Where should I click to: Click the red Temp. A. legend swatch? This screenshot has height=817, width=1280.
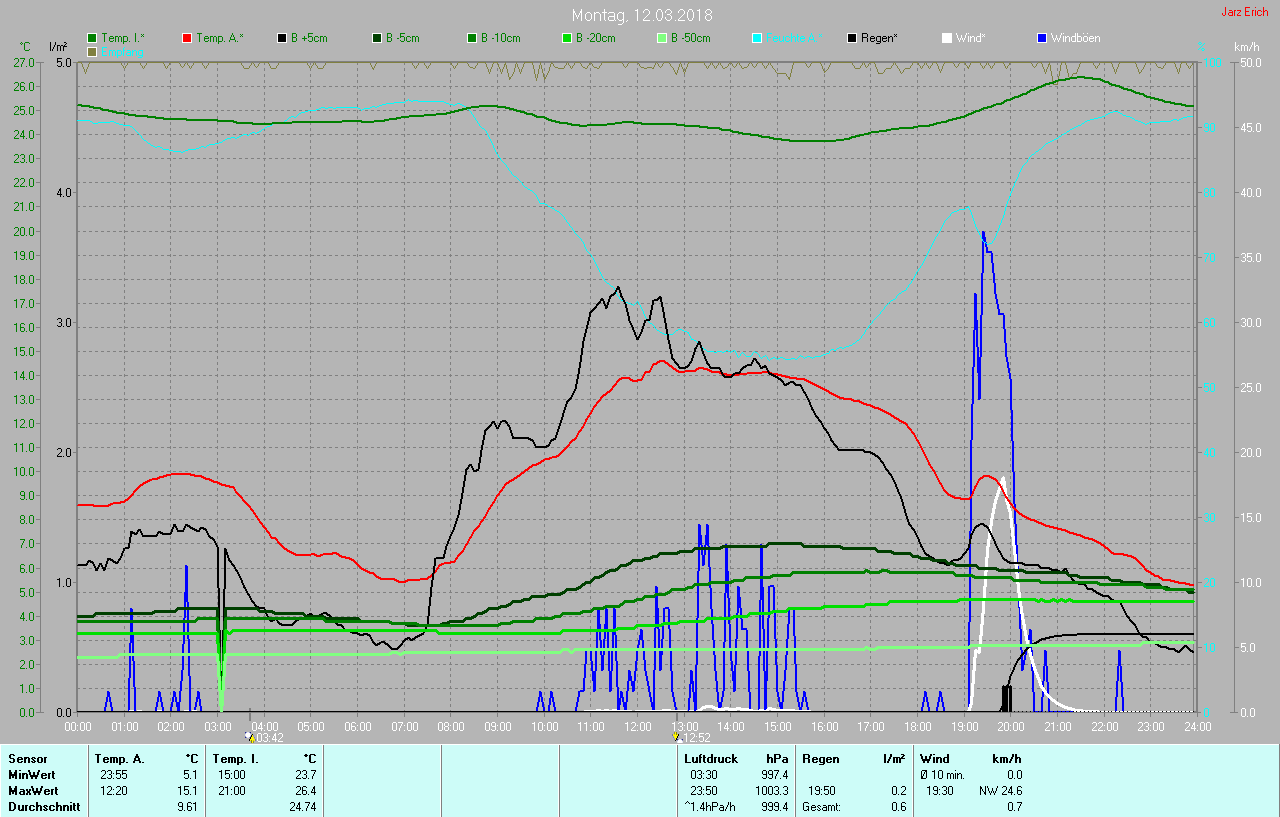(187, 38)
